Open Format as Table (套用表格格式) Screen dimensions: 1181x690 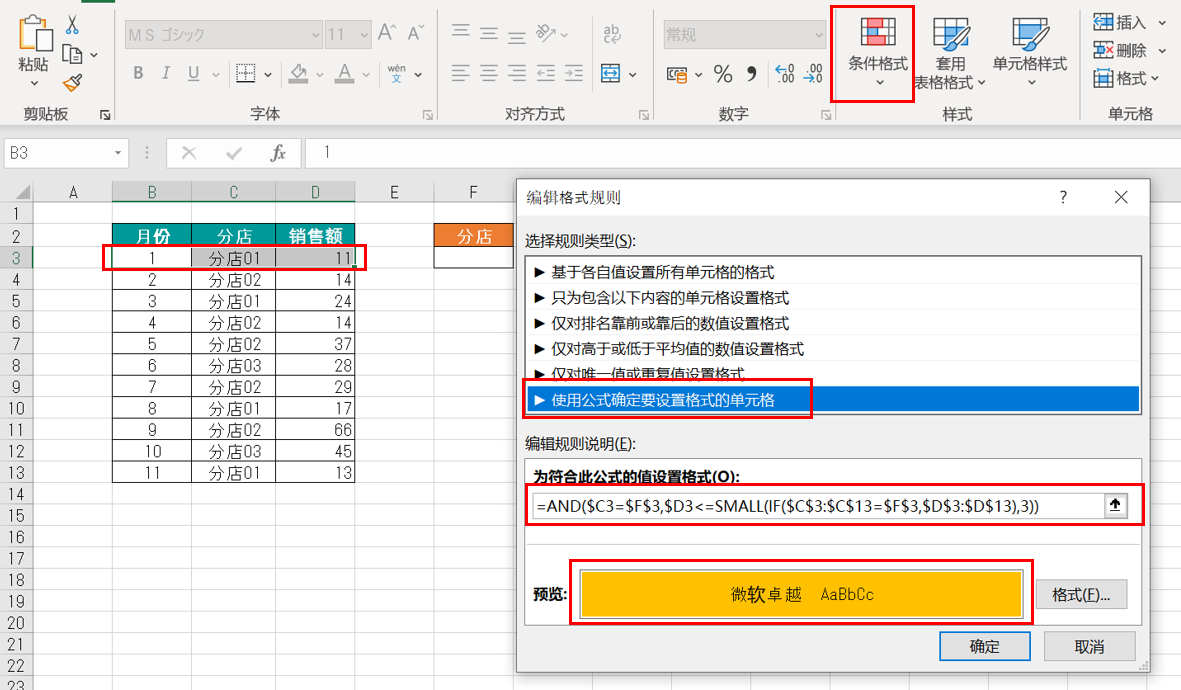[x=951, y=53]
